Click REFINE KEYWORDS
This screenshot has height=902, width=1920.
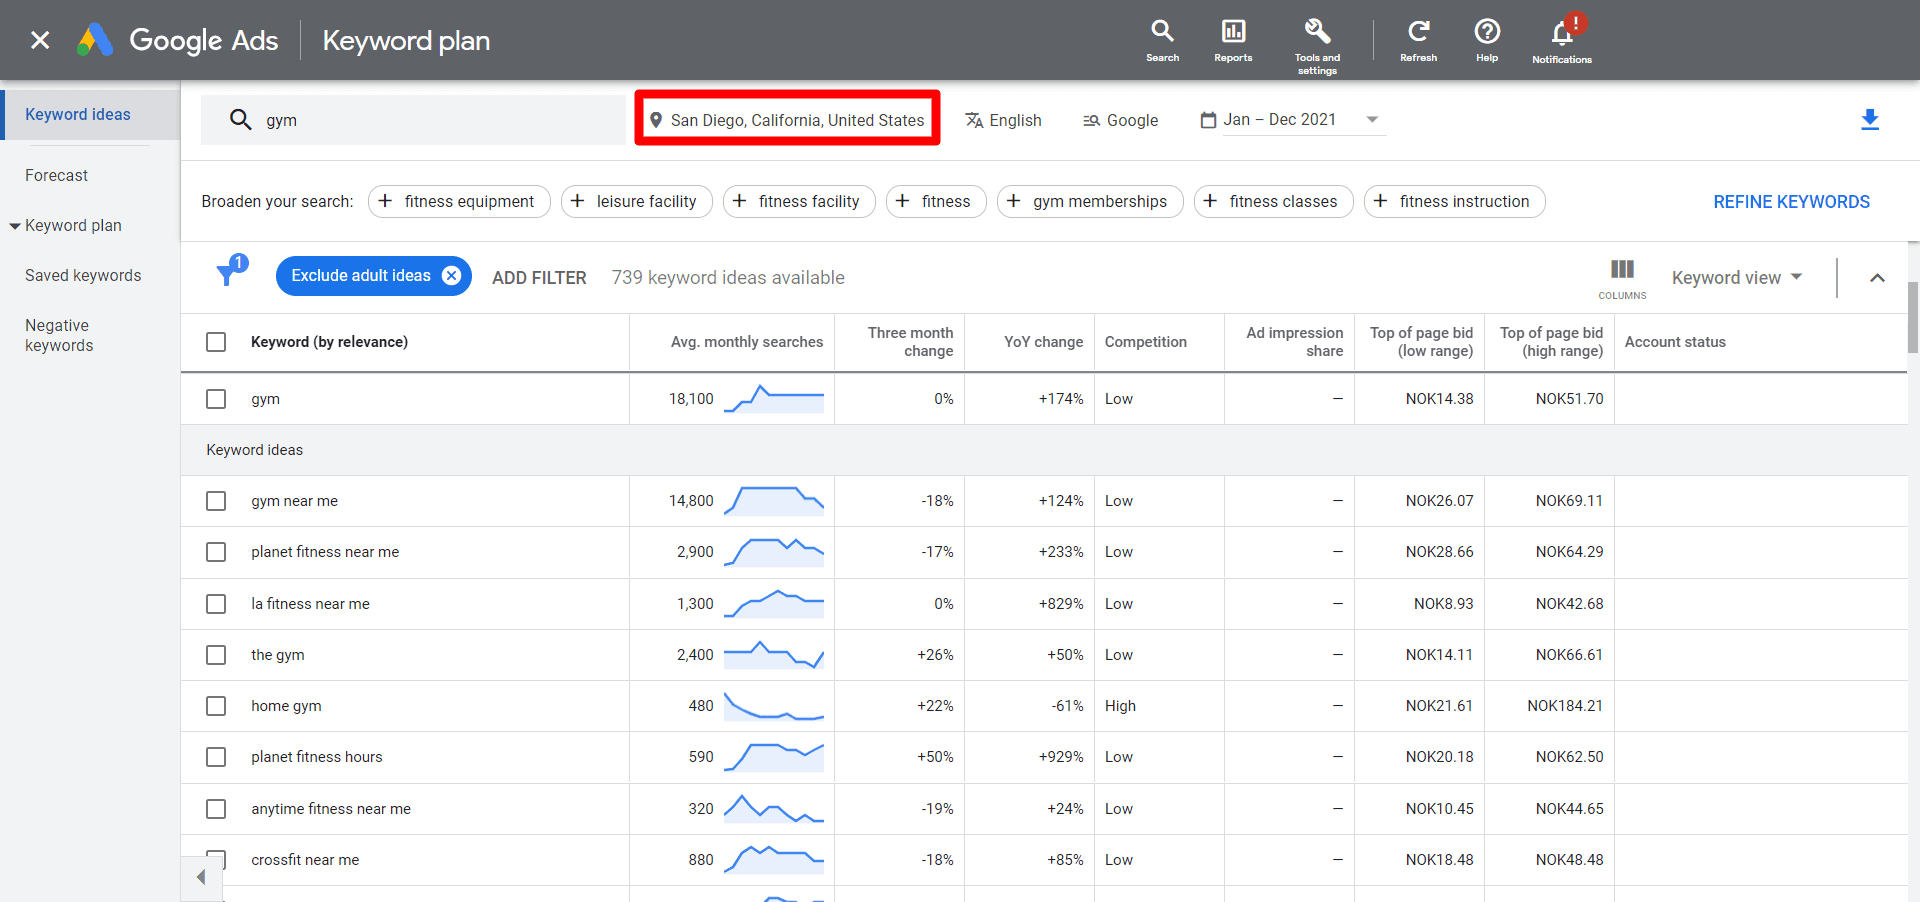pos(1790,201)
